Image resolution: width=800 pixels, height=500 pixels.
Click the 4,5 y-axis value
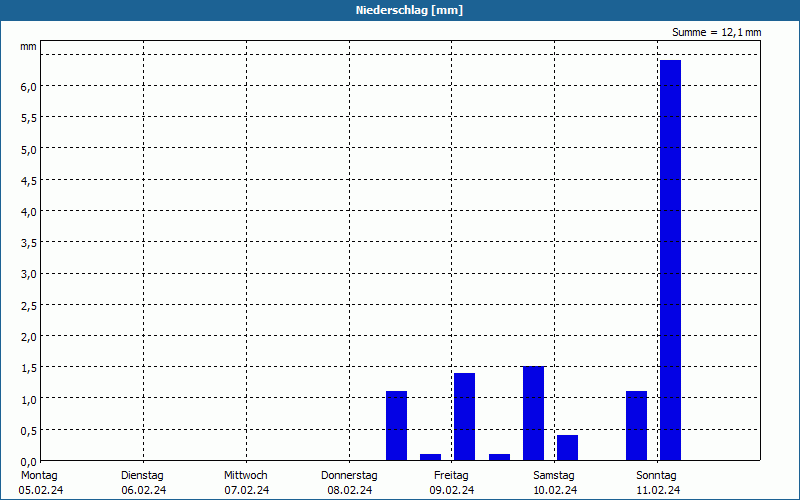[x=28, y=181]
